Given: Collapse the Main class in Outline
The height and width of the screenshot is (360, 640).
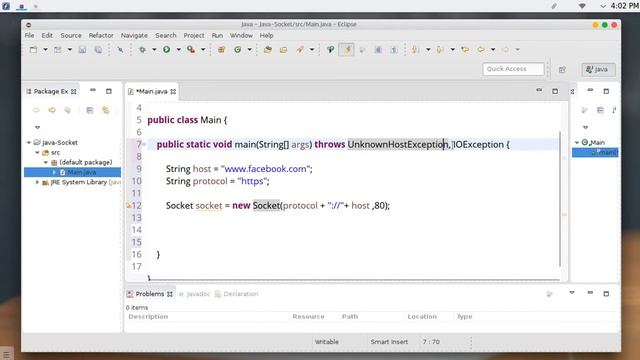Looking at the screenshot, I should pyautogui.click(x=577, y=142).
